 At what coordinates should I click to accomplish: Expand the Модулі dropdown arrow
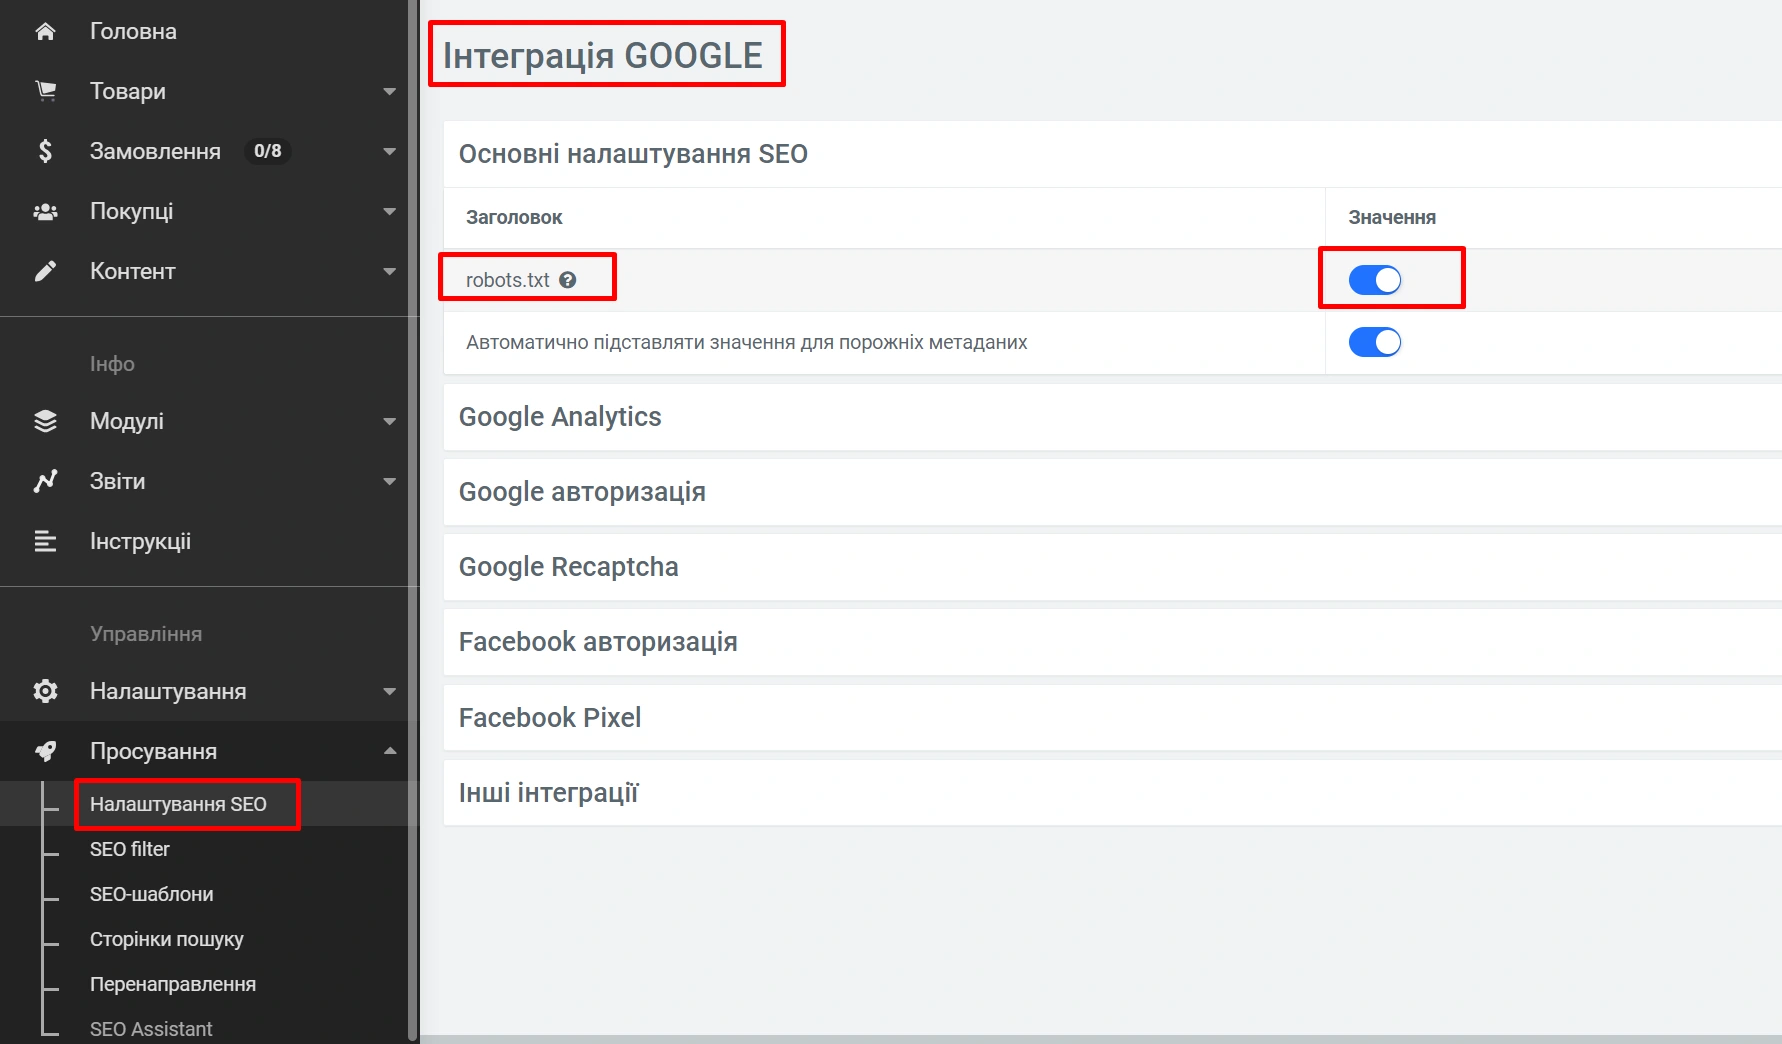(389, 422)
